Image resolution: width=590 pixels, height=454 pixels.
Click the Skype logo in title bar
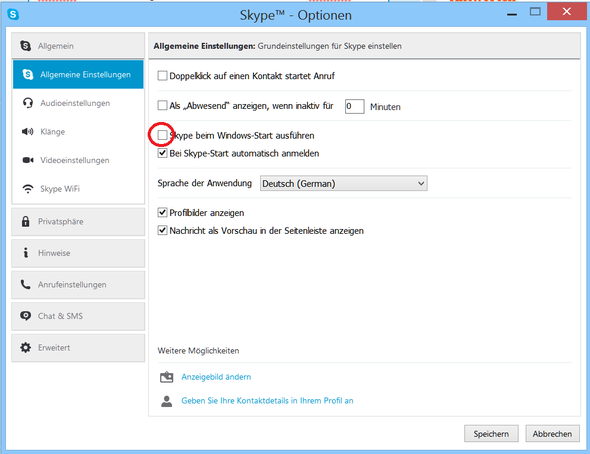(x=13, y=15)
